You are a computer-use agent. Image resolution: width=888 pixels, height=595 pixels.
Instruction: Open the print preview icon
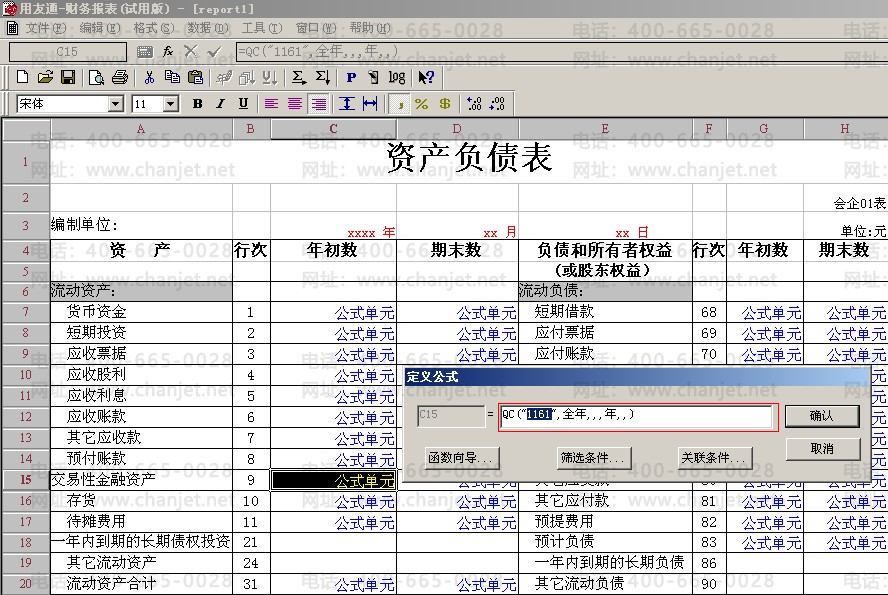[97, 77]
